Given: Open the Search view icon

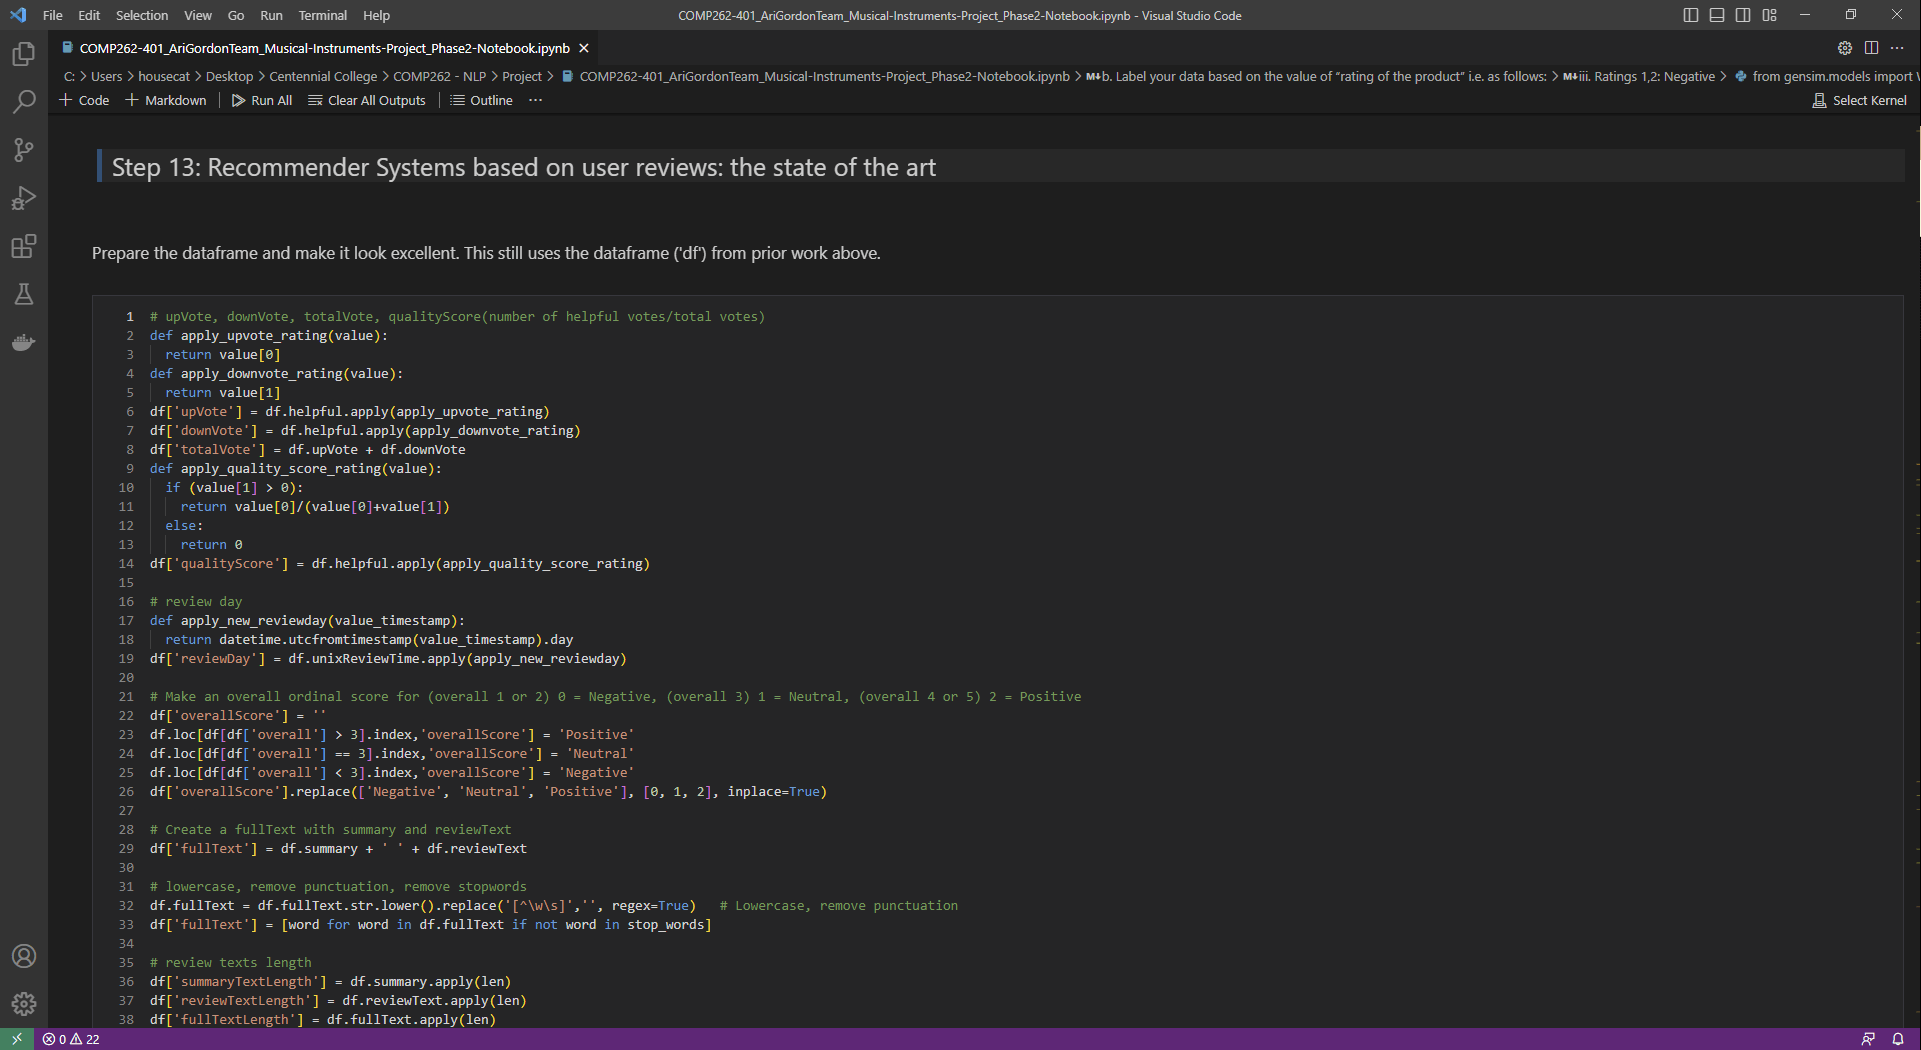Looking at the screenshot, I should pos(23,102).
